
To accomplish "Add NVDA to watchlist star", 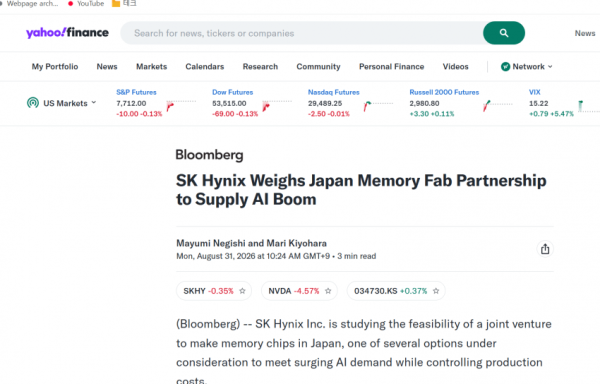I will tap(328, 291).
